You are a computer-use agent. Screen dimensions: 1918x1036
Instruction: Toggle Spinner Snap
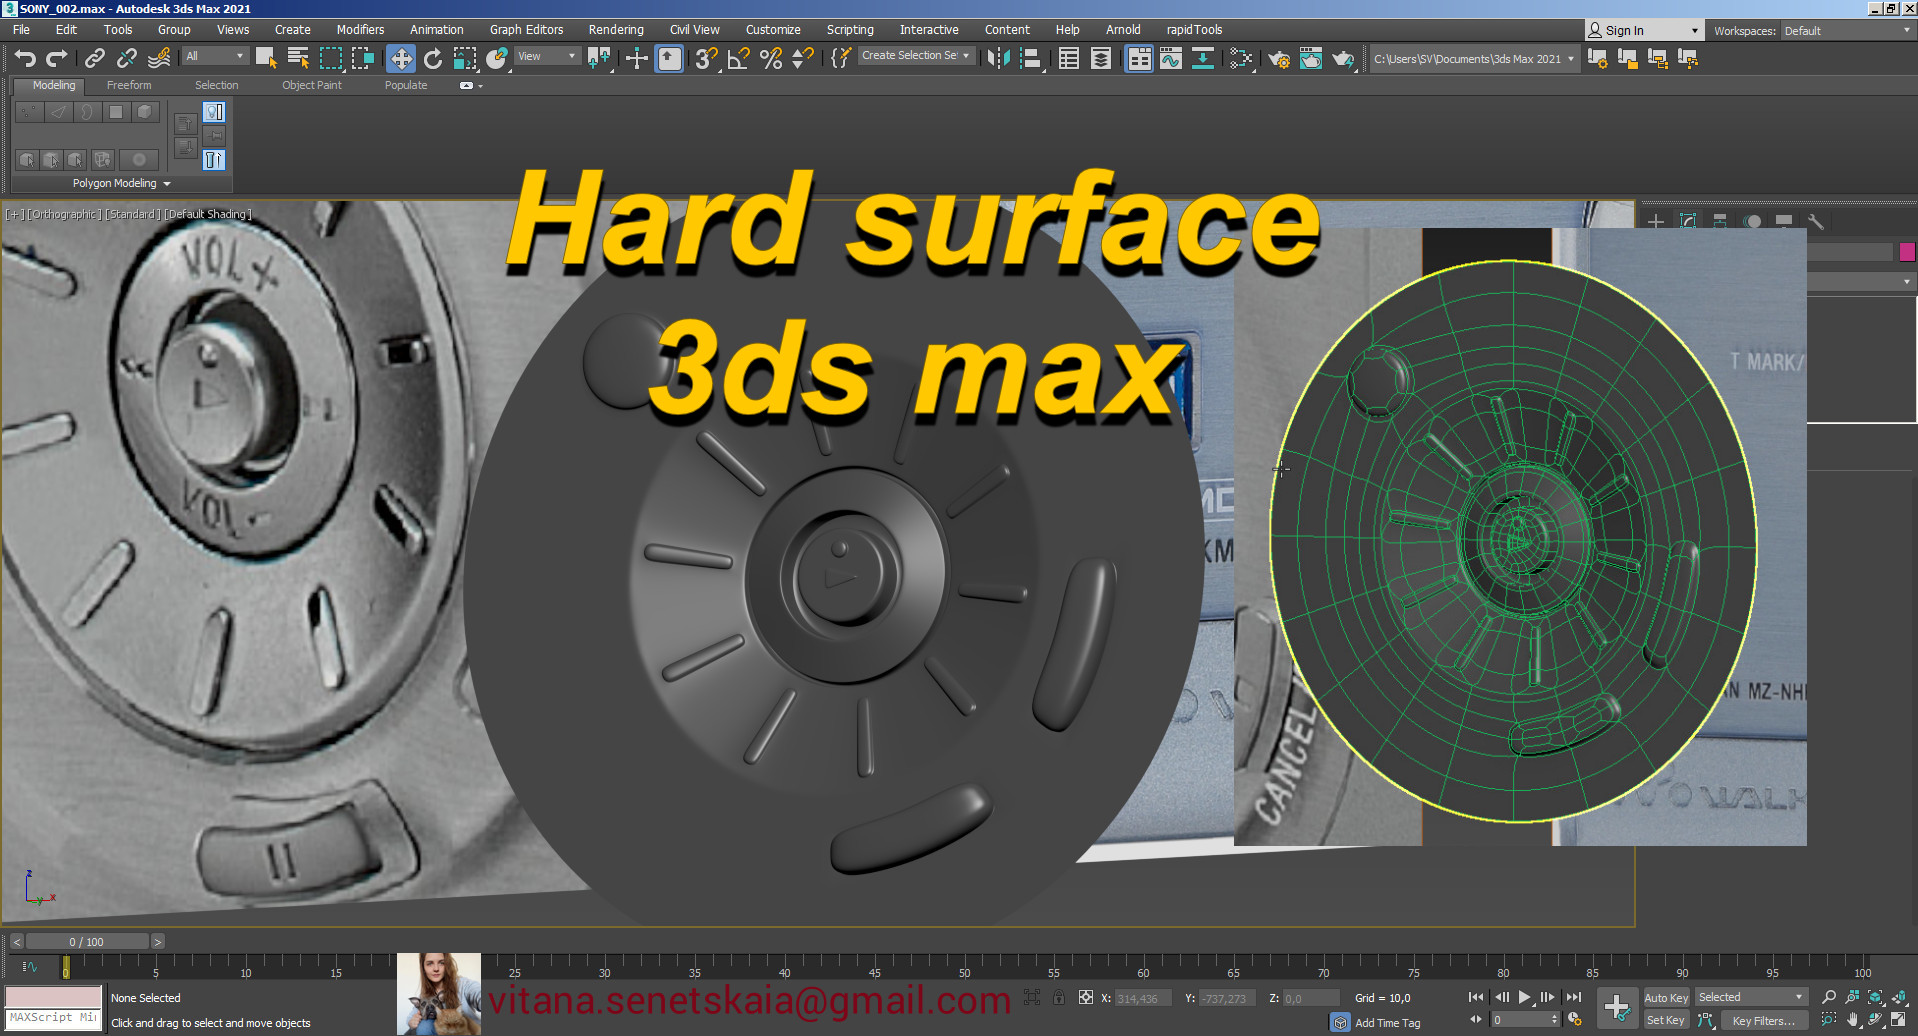(802, 58)
